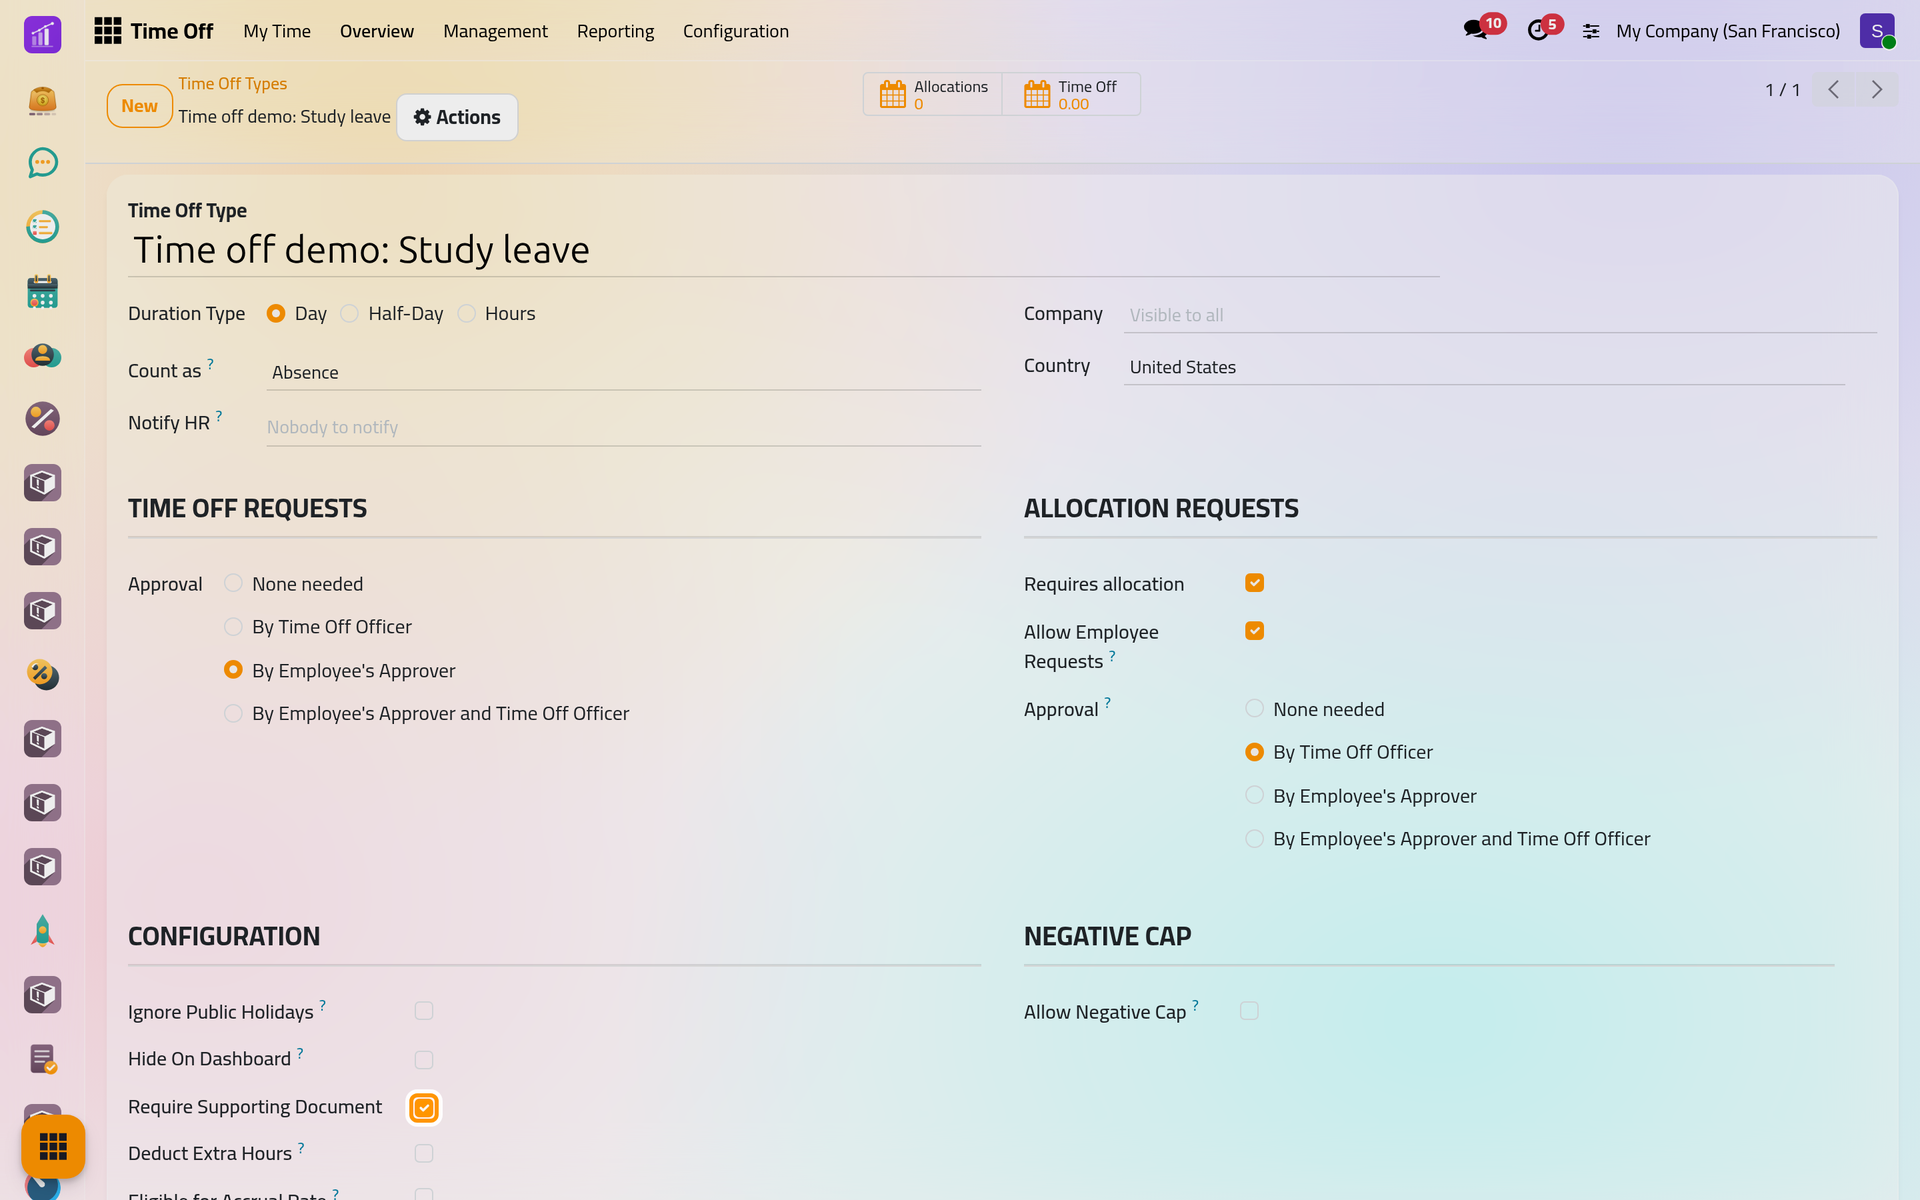Open the Actions gear menu
Viewport: 1920px width, 1200px height.
coord(457,117)
